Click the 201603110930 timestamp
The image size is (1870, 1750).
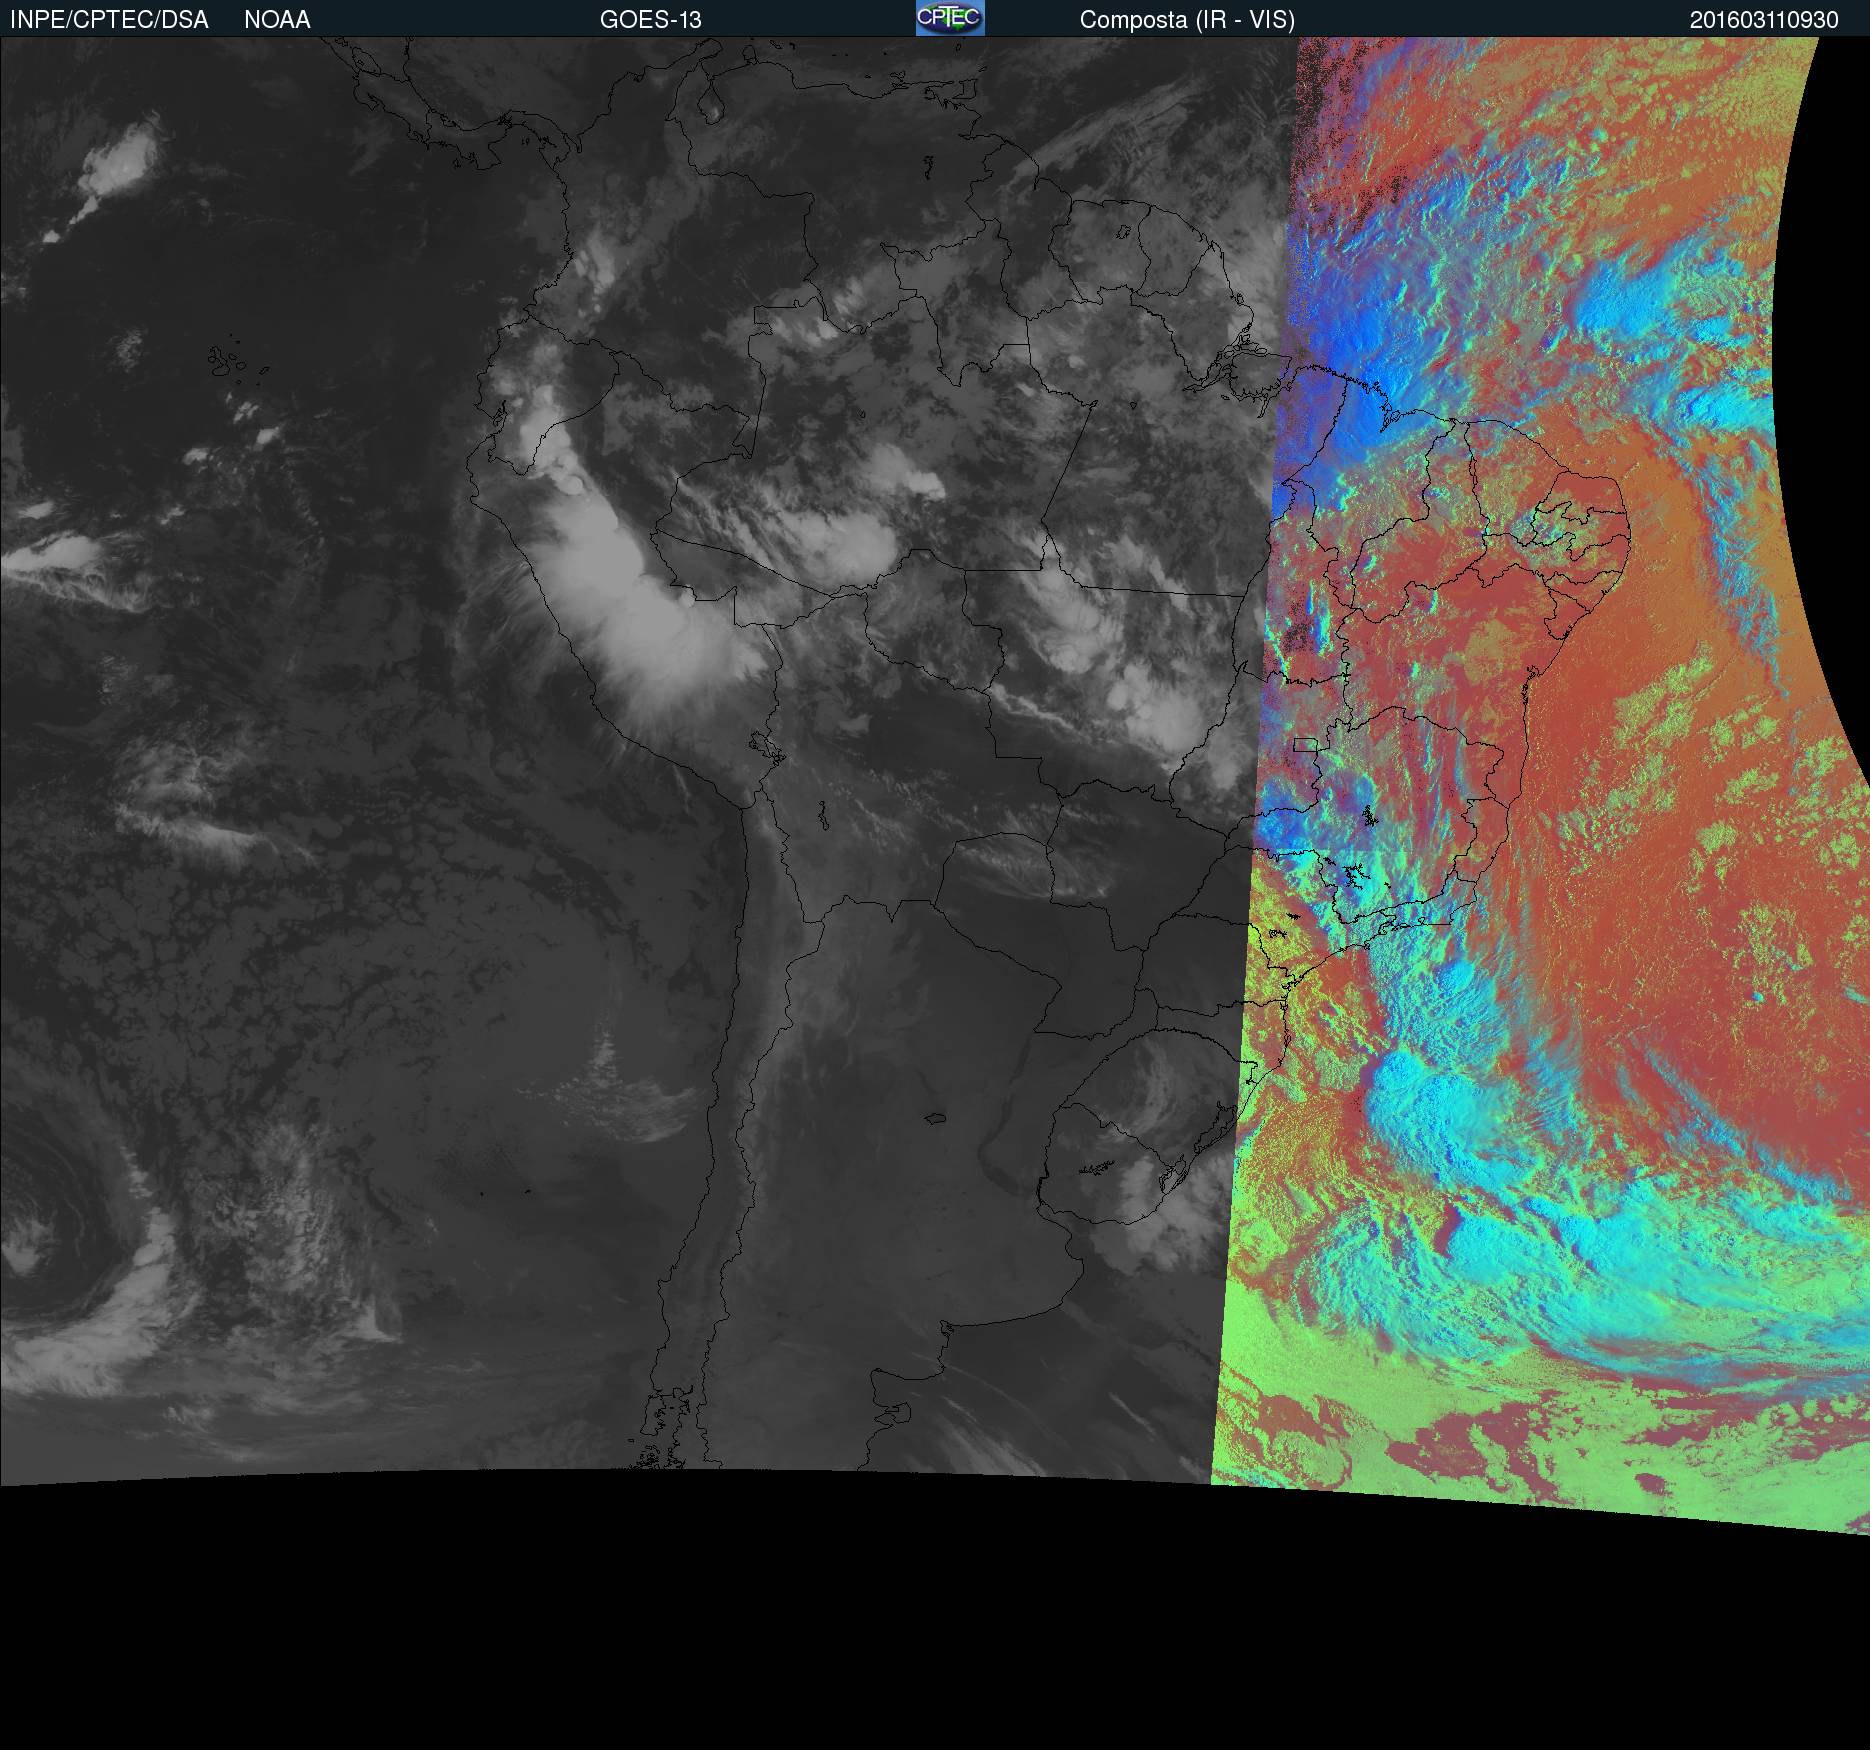pyautogui.click(x=1764, y=20)
